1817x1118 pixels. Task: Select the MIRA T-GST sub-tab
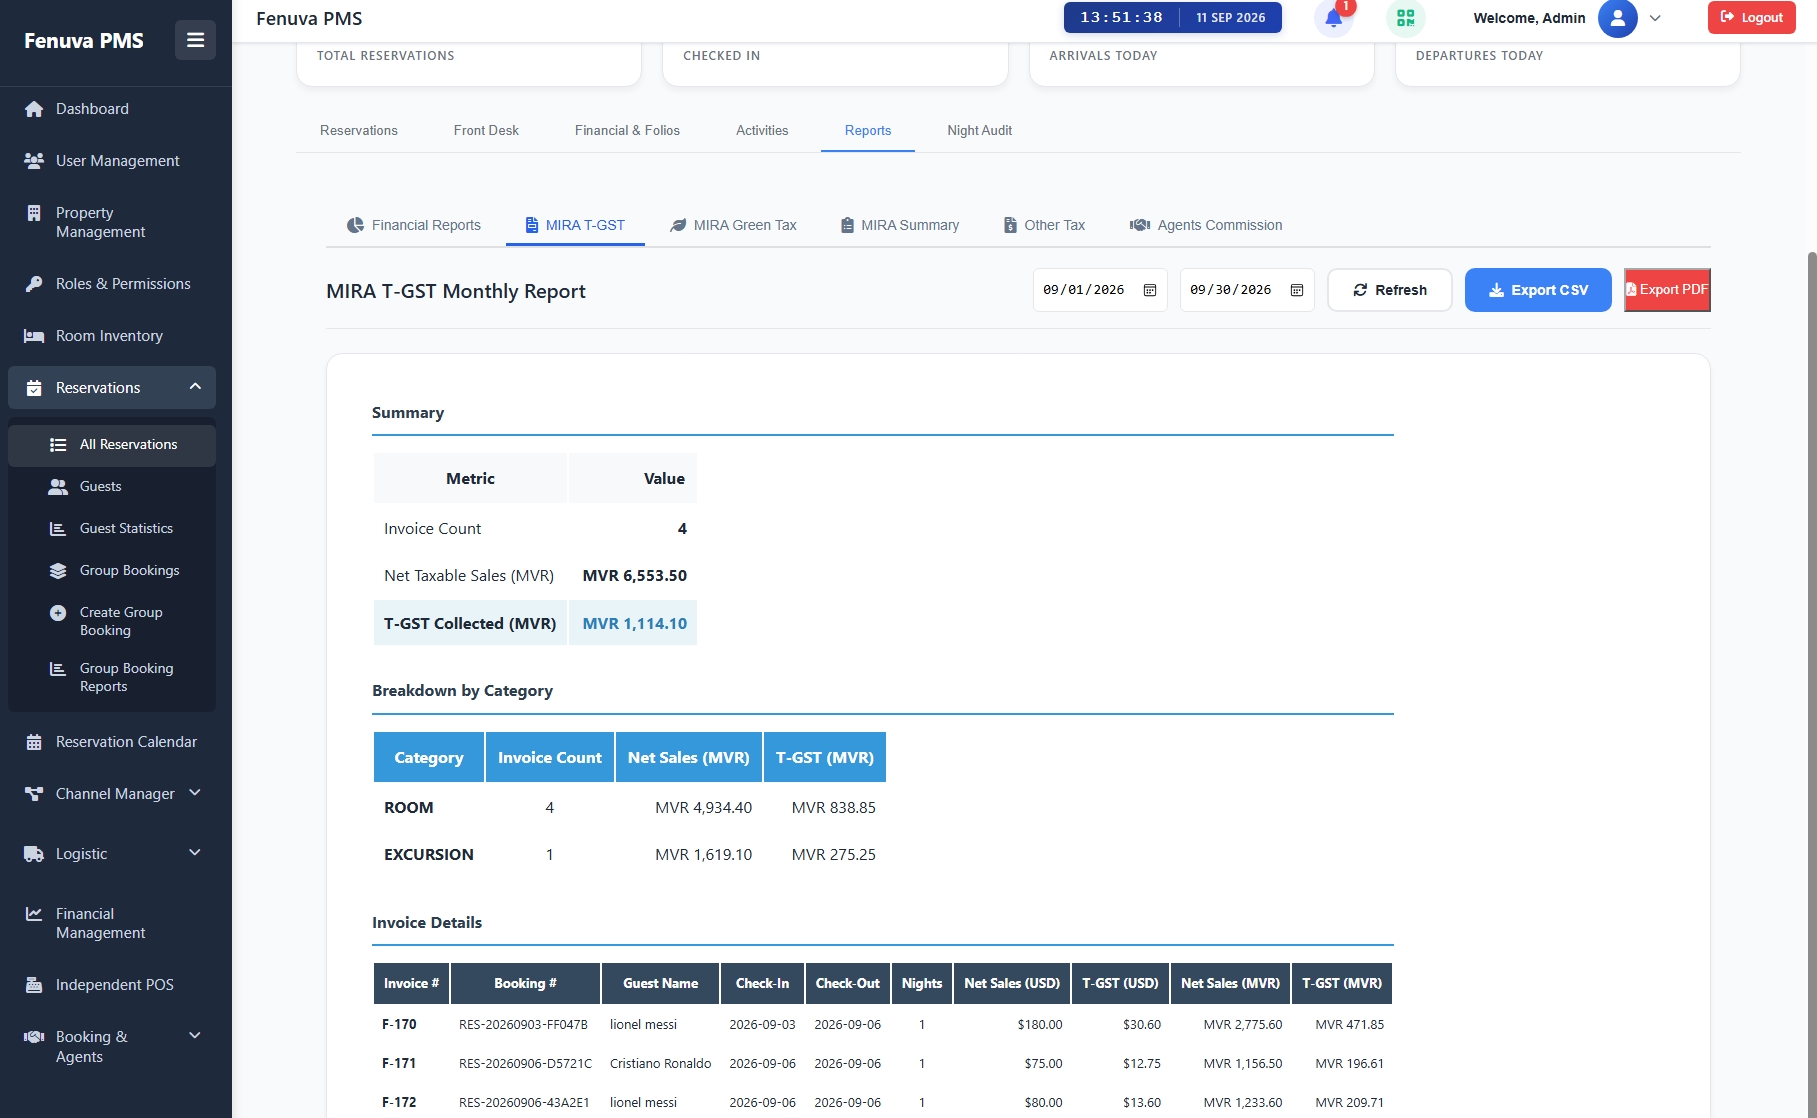click(575, 226)
